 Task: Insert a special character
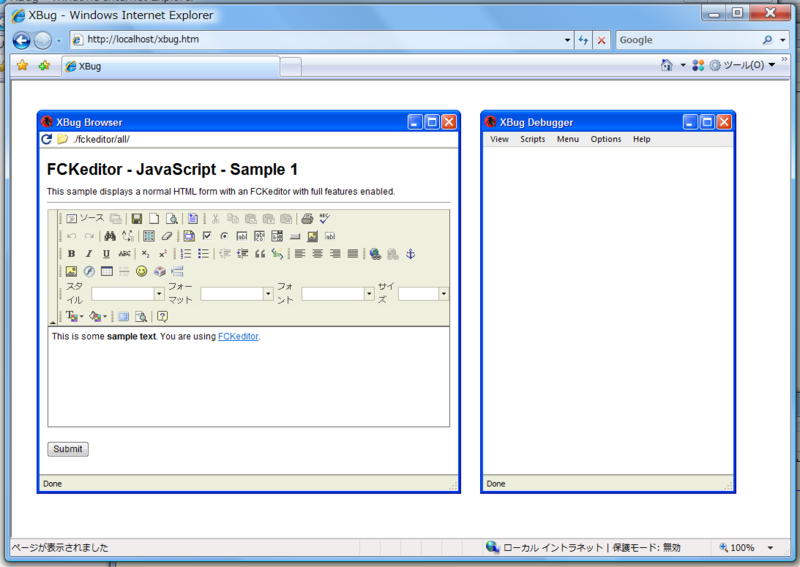[159, 271]
